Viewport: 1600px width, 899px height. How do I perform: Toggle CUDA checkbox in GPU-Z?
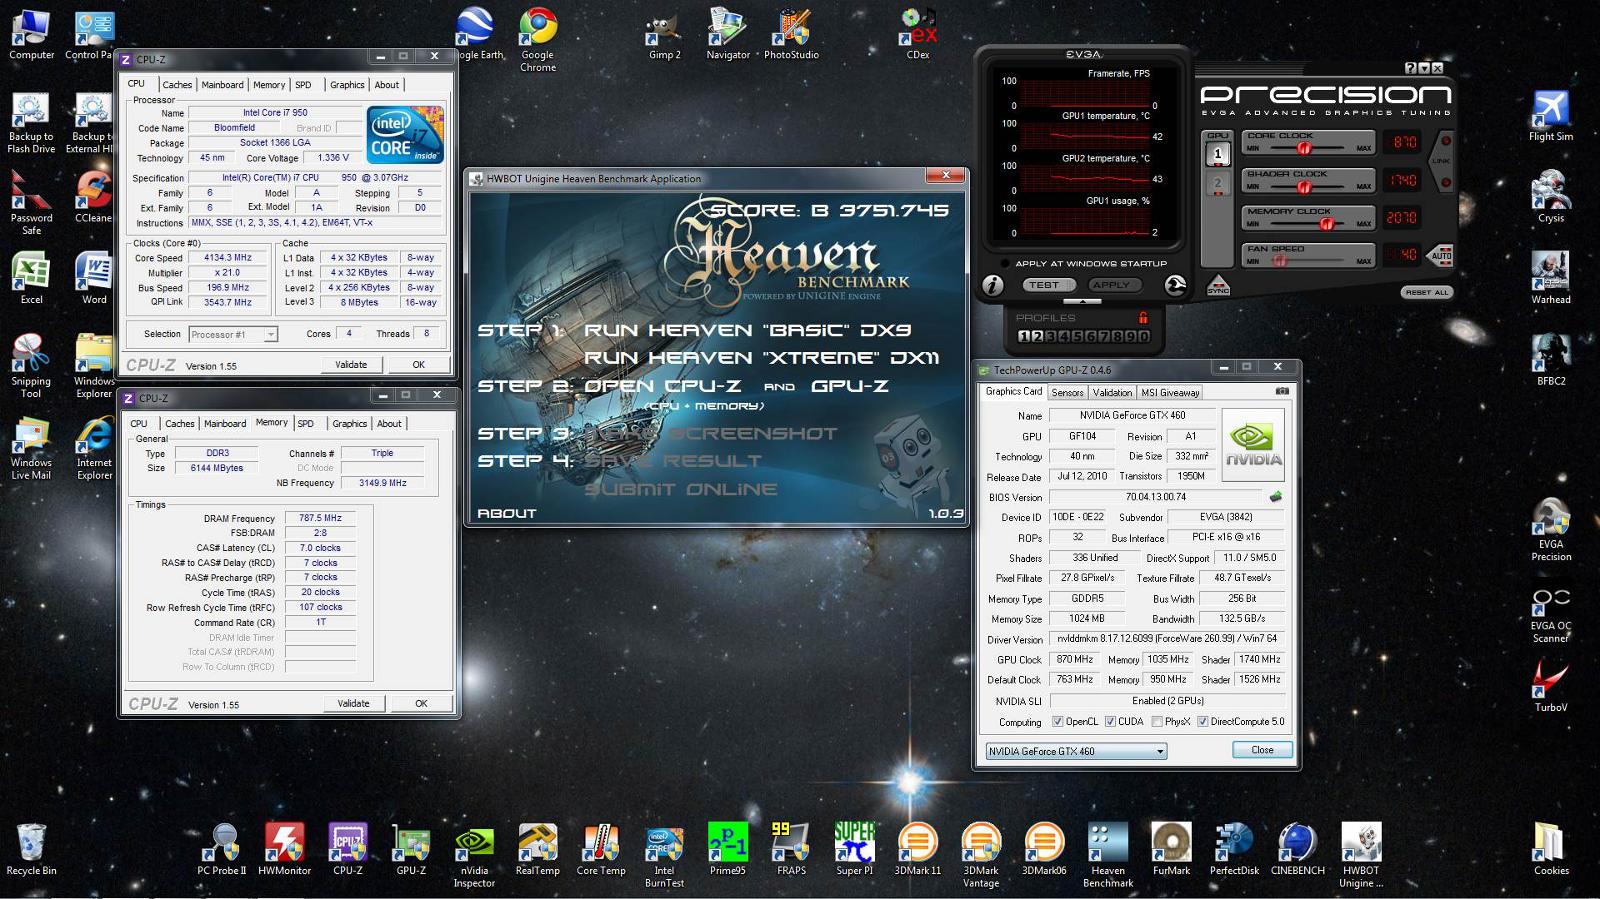click(x=1110, y=722)
